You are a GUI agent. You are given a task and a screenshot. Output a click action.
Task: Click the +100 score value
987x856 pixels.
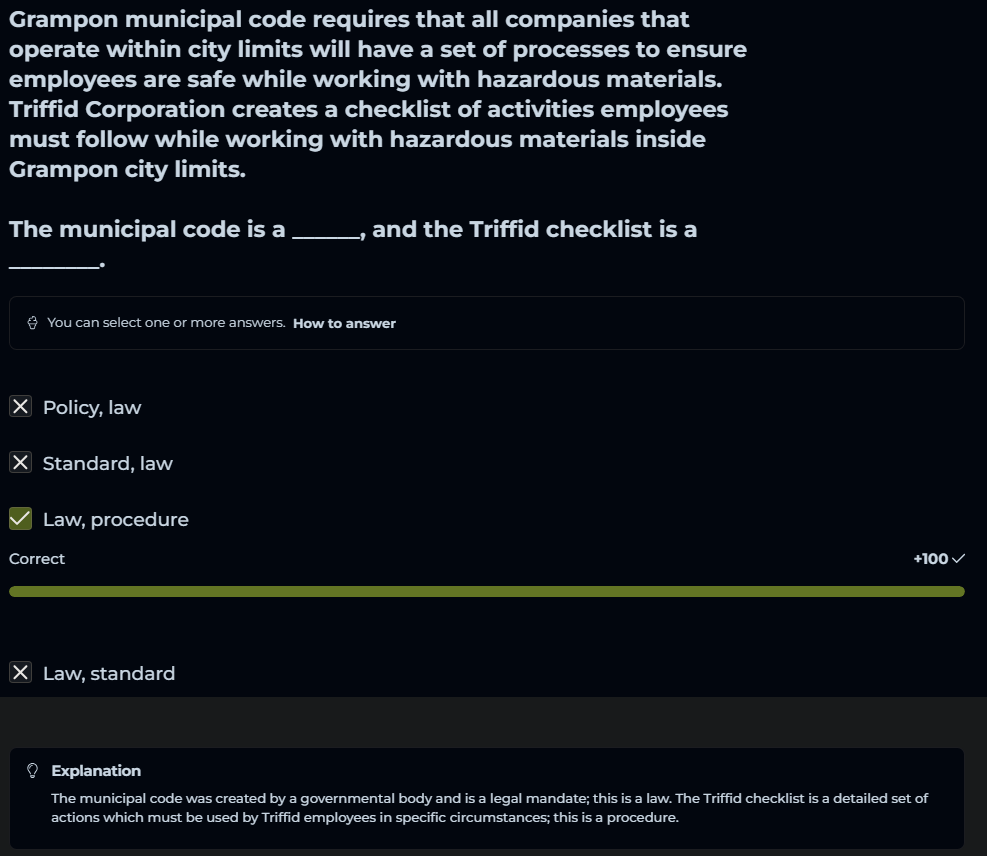930,559
